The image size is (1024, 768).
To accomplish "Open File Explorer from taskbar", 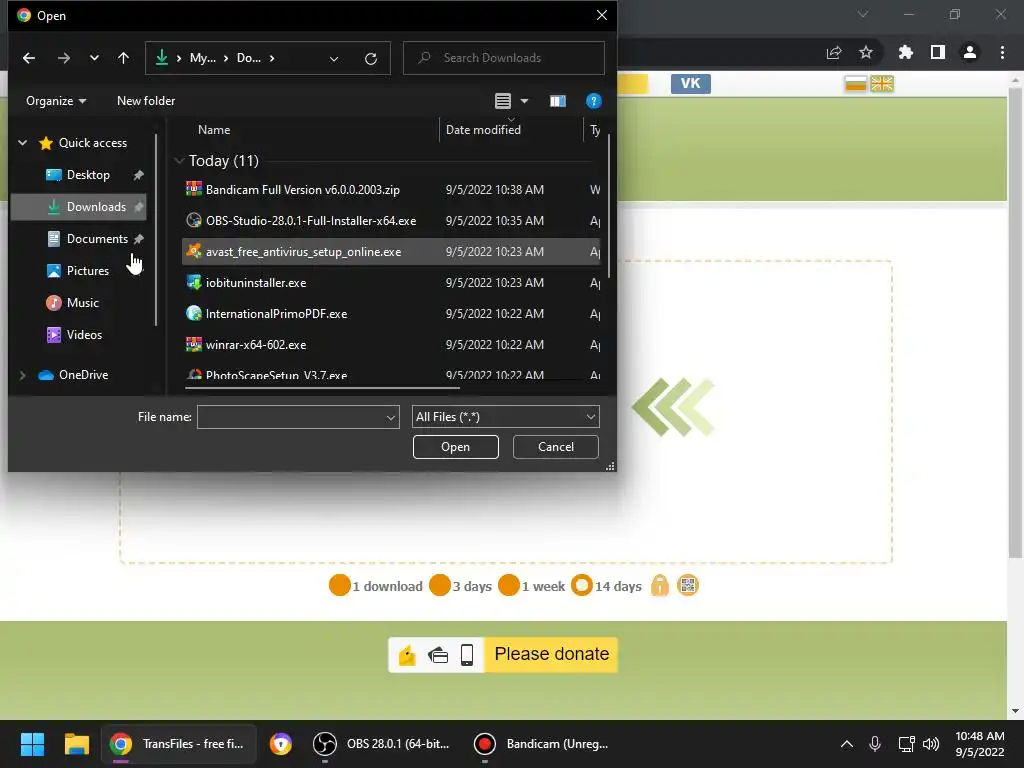I will click(x=76, y=744).
